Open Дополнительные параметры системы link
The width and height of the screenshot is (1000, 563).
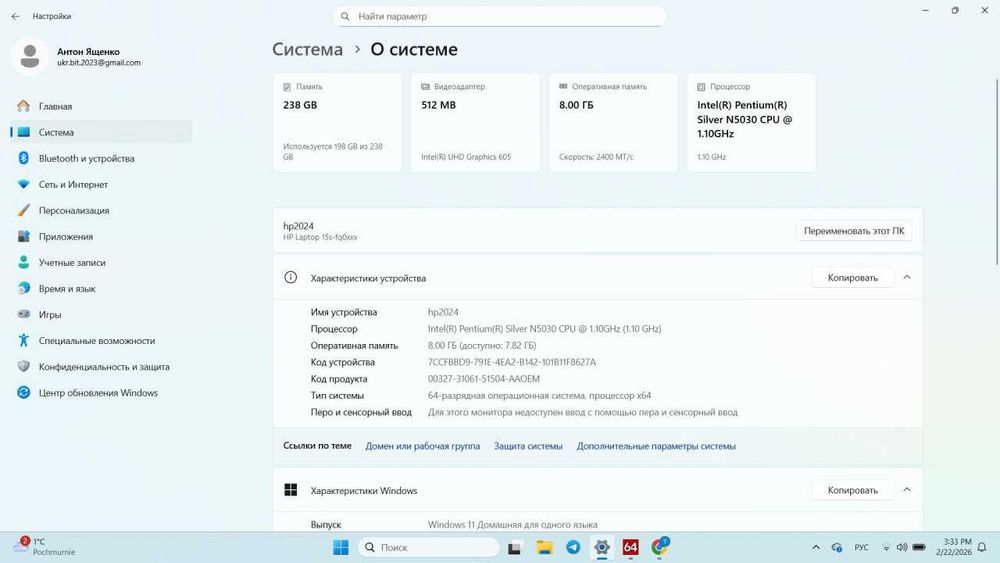point(656,446)
